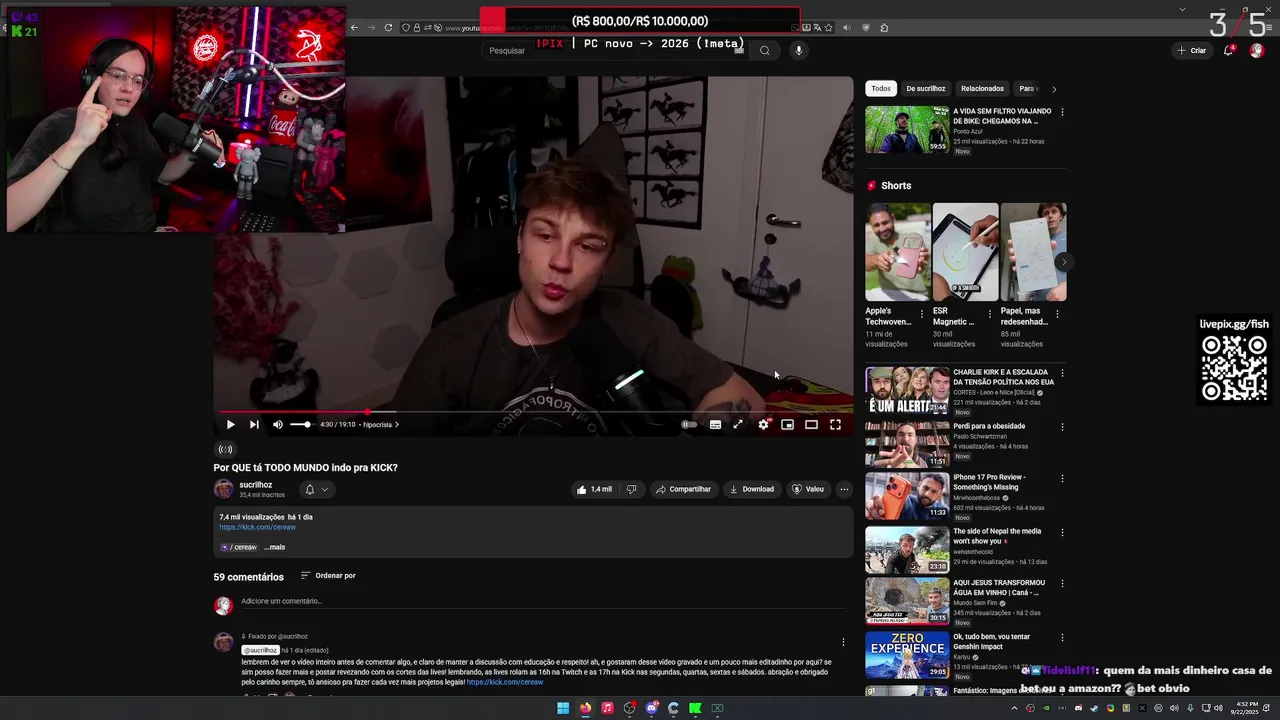
Task: Open options for Ok, tudo bem, vou tentar
Action: pyautogui.click(x=1062, y=638)
